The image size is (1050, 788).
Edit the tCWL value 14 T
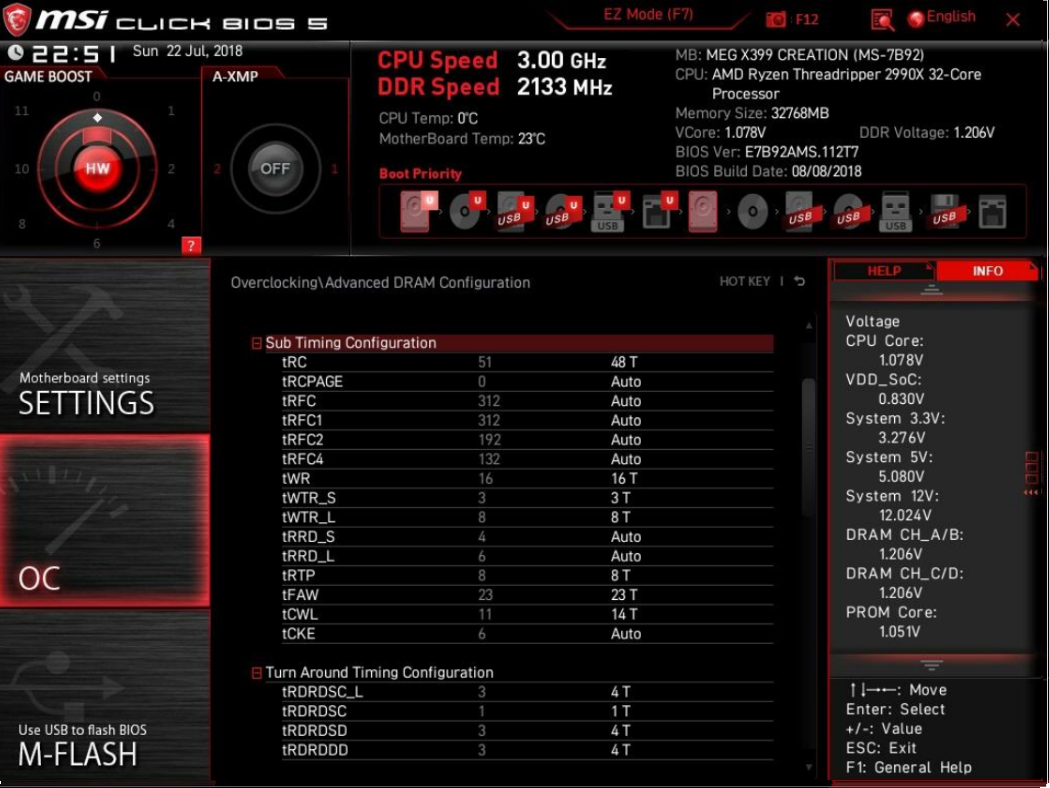click(x=624, y=615)
